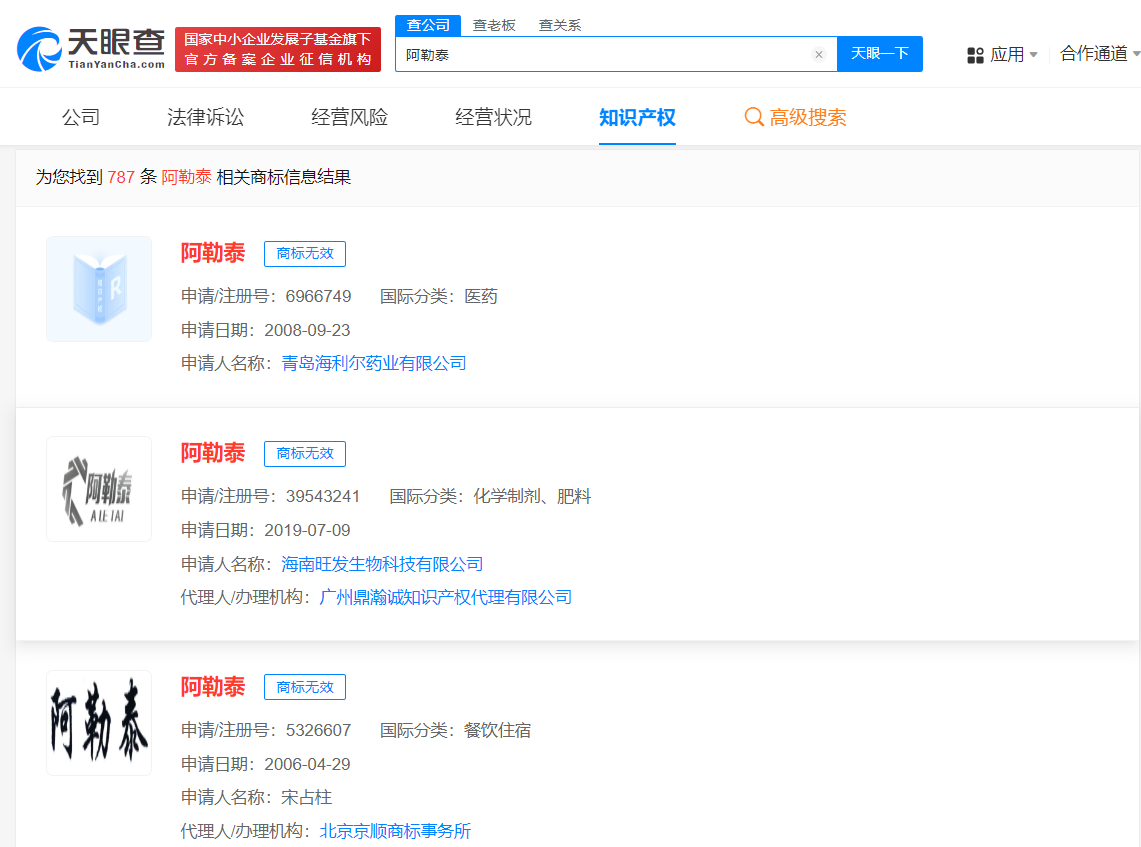Image resolution: width=1141 pixels, height=847 pixels.
Task: Click registration number 6966749
Action: point(318,296)
